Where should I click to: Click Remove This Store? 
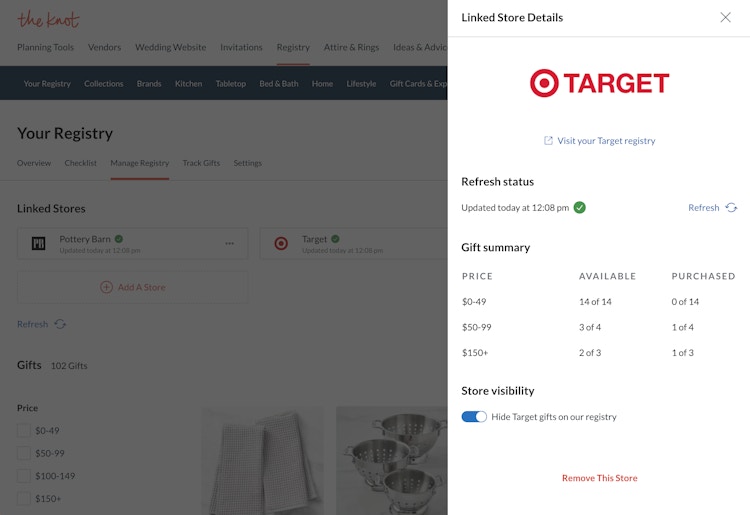599,478
